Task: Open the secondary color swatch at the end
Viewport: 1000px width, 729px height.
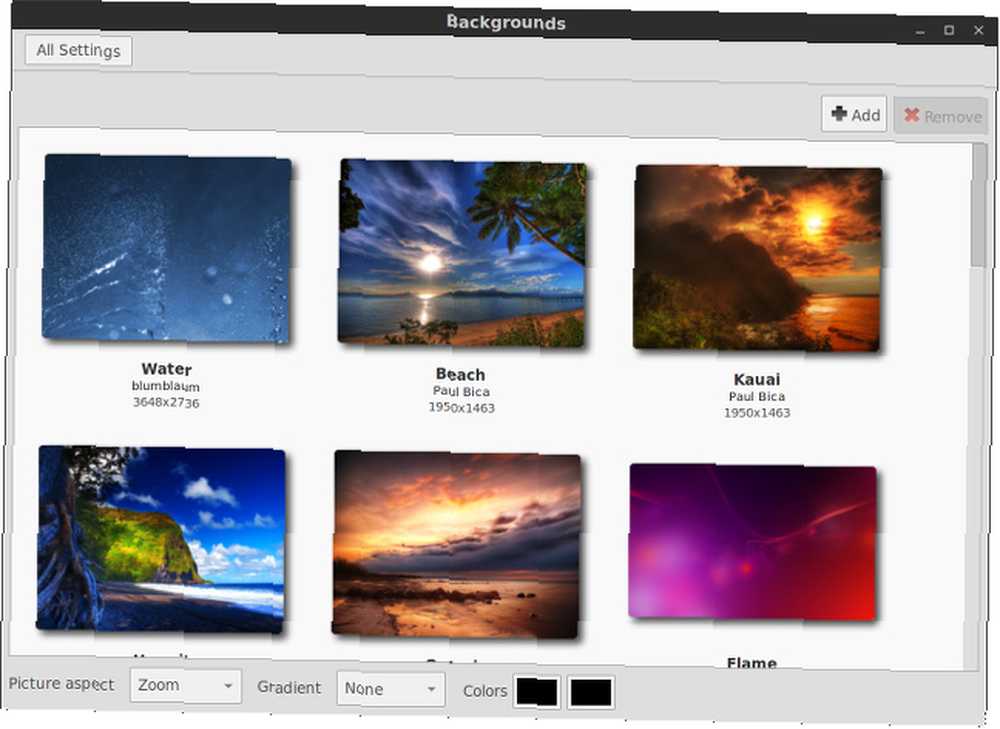Action: 591,693
